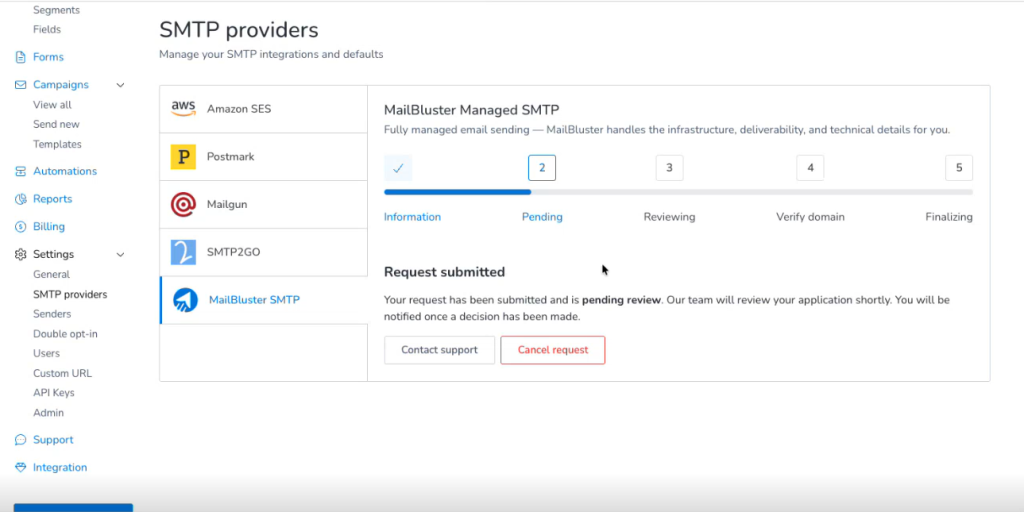Click the Forms document icon
1024x512 pixels.
(x=20, y=57)
